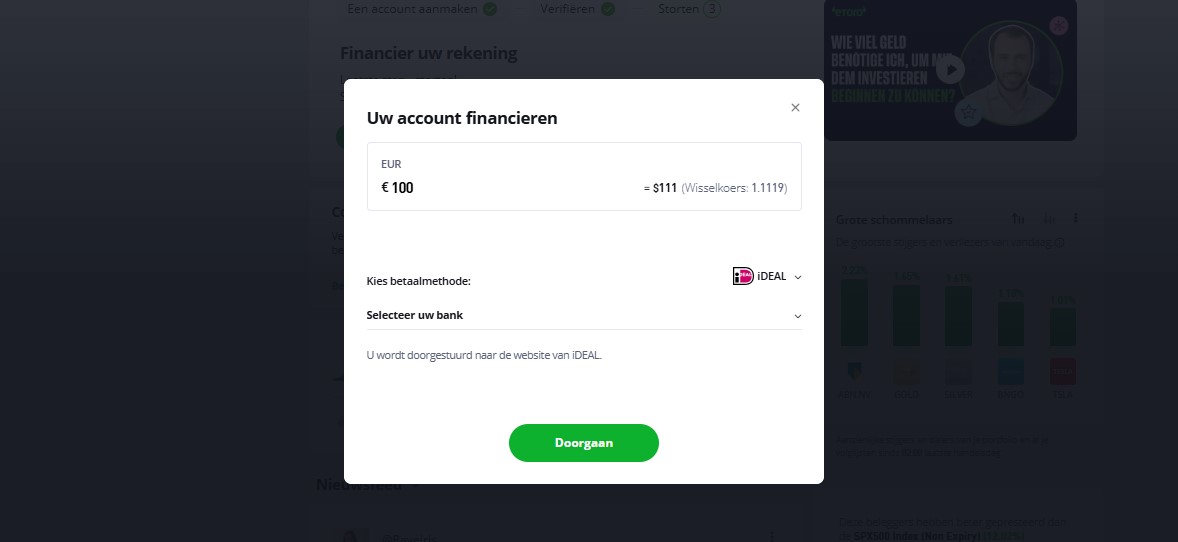Viewport: 1178px width, 542px height.
Task: Click the Wisselkoers exchange rate text
Action: tap(740, 188)
